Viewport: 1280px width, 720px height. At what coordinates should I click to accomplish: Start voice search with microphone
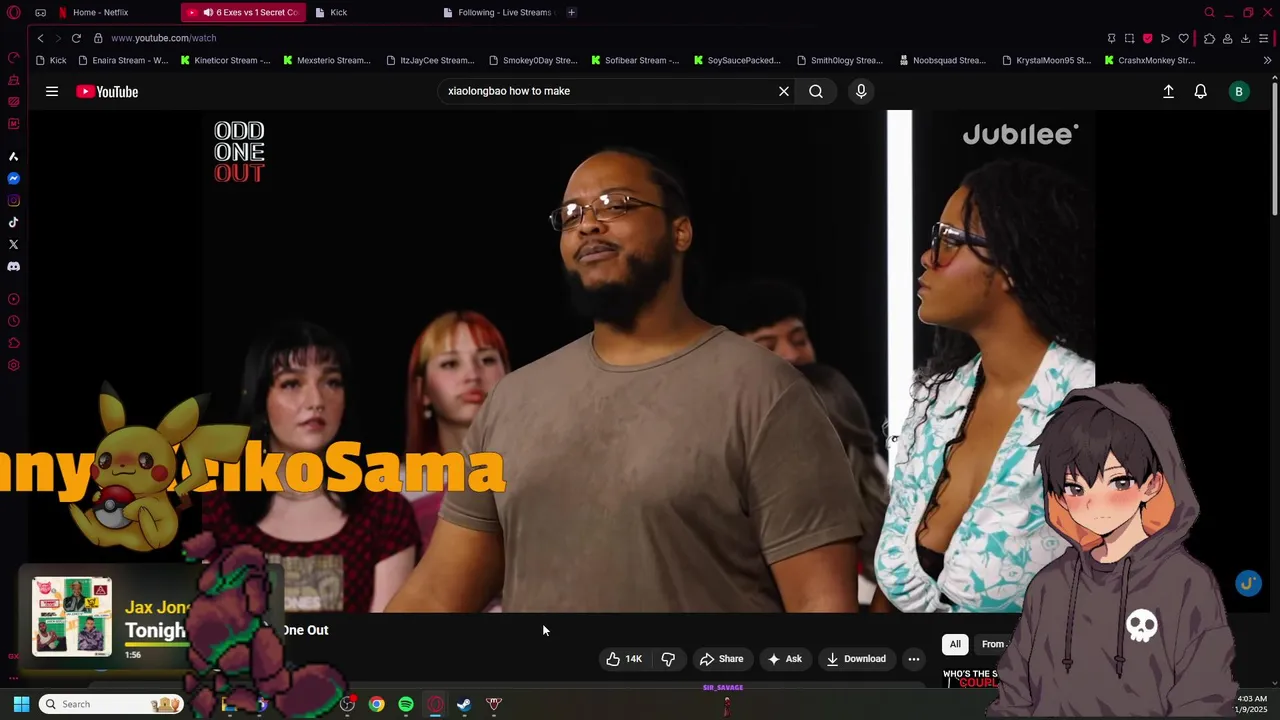click(x=861, y=91)
